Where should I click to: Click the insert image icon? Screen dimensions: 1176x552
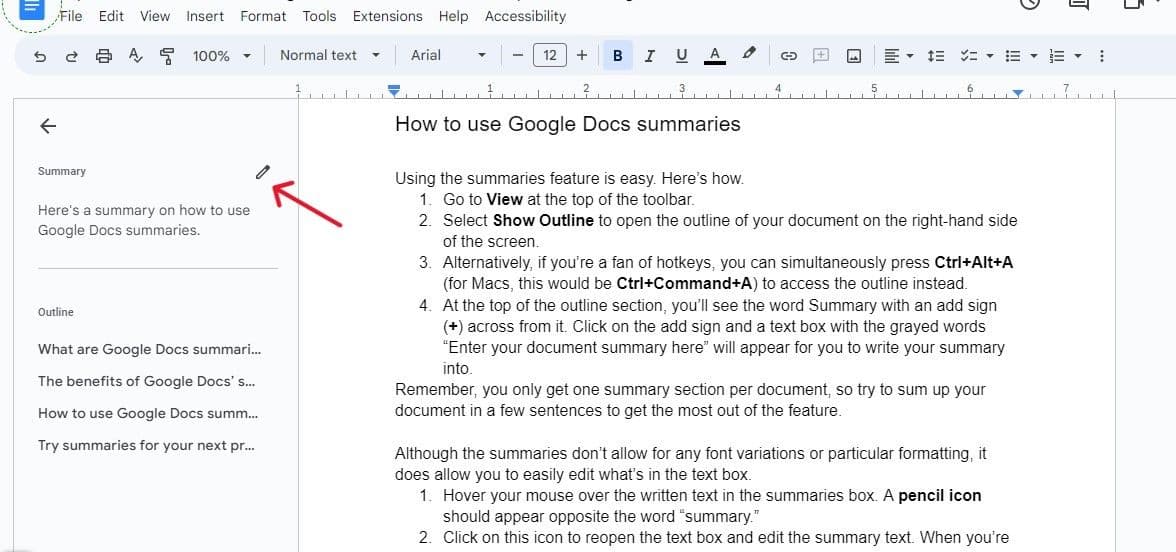pos(854,56)
